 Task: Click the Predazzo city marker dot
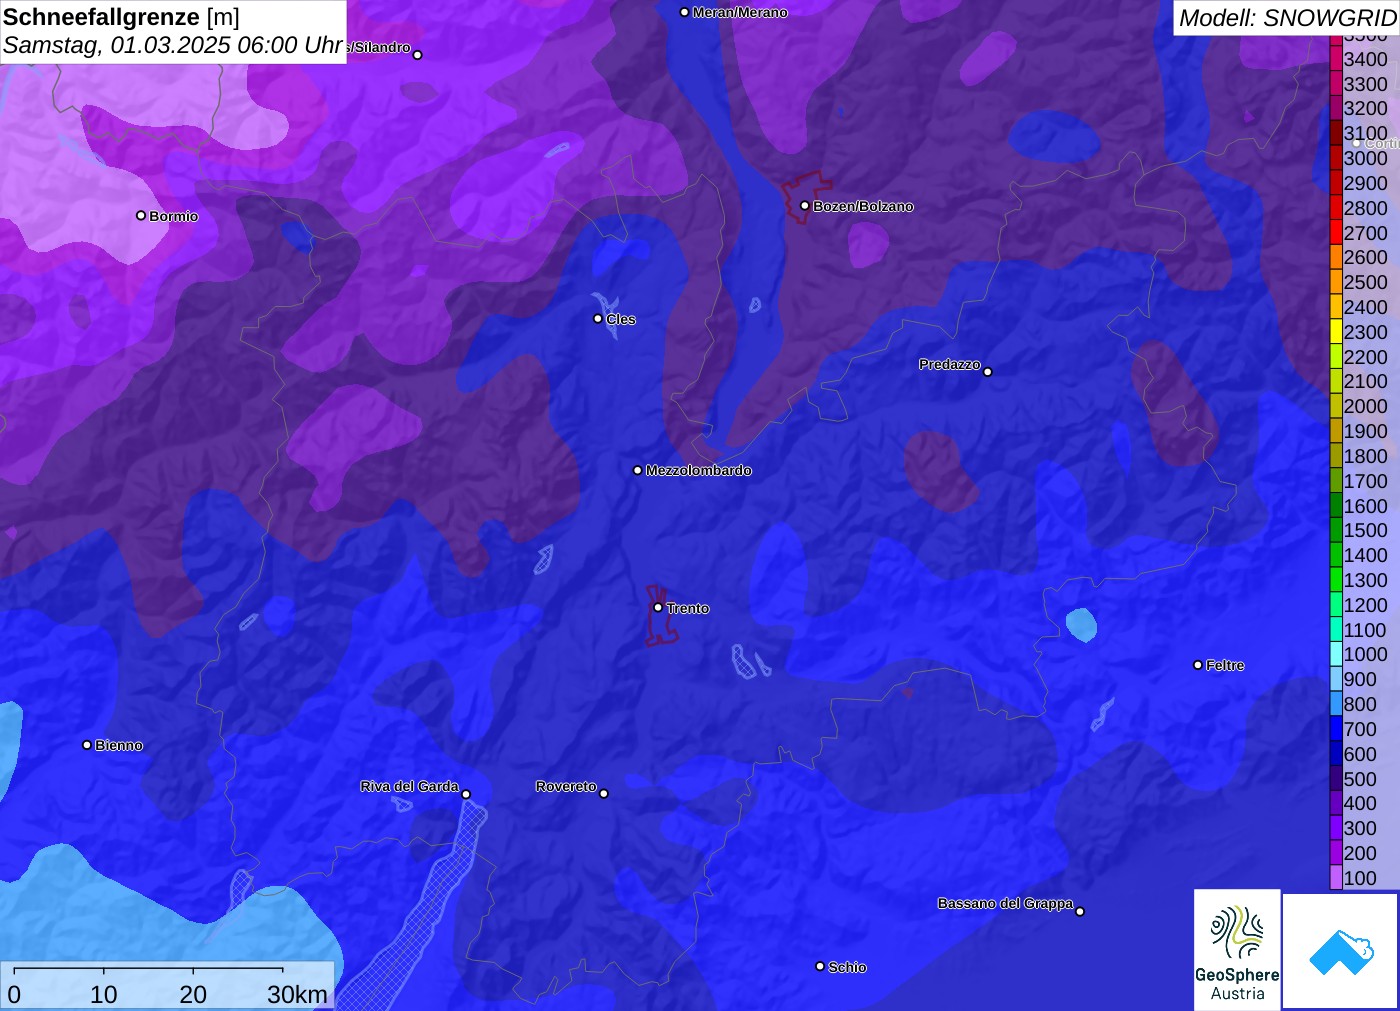click(988, 372)
